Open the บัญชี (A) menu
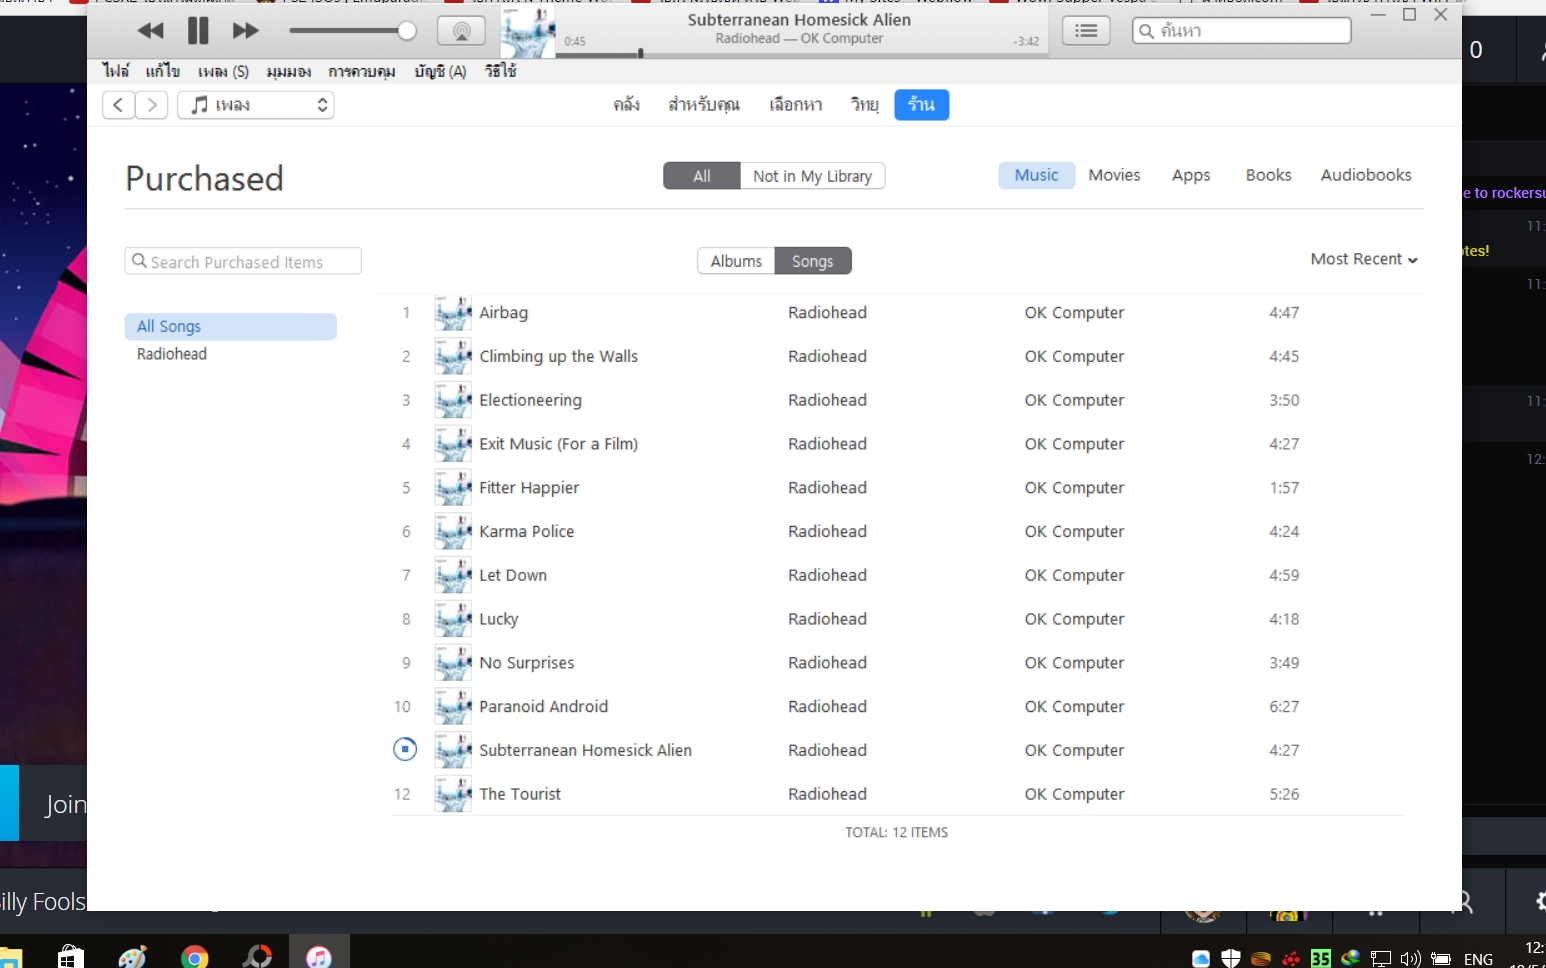 [x=440, y=71]
